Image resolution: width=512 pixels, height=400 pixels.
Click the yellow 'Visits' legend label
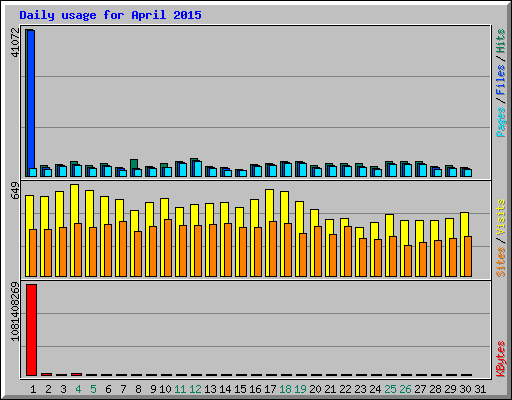[501, 217]
